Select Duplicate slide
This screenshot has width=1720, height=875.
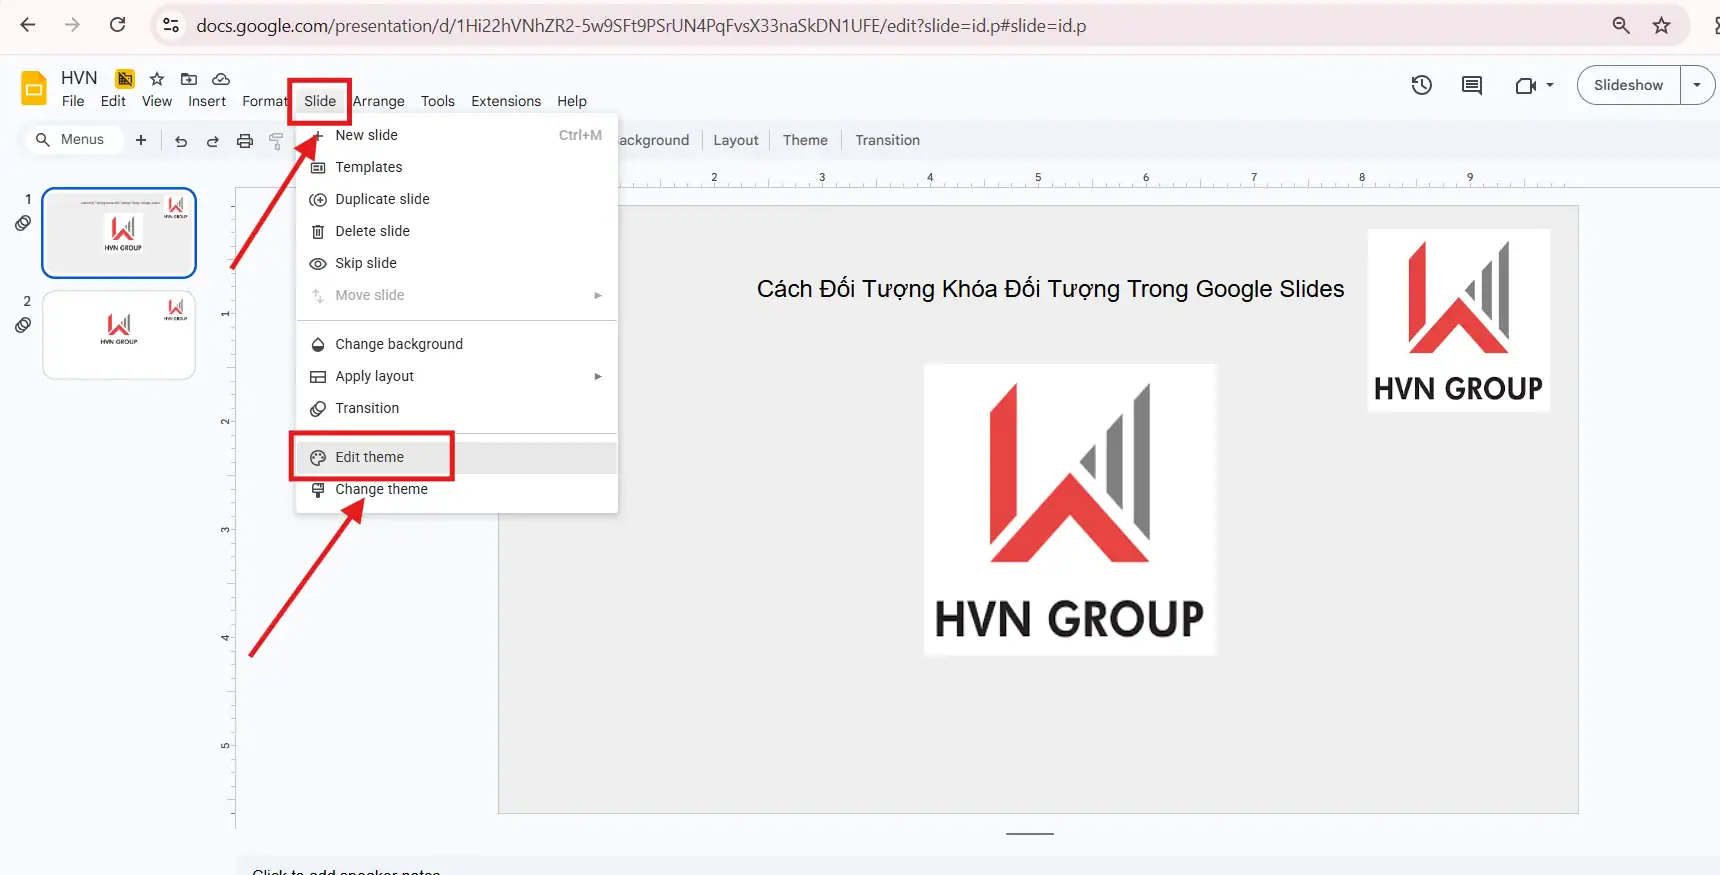tap(457, 199)
